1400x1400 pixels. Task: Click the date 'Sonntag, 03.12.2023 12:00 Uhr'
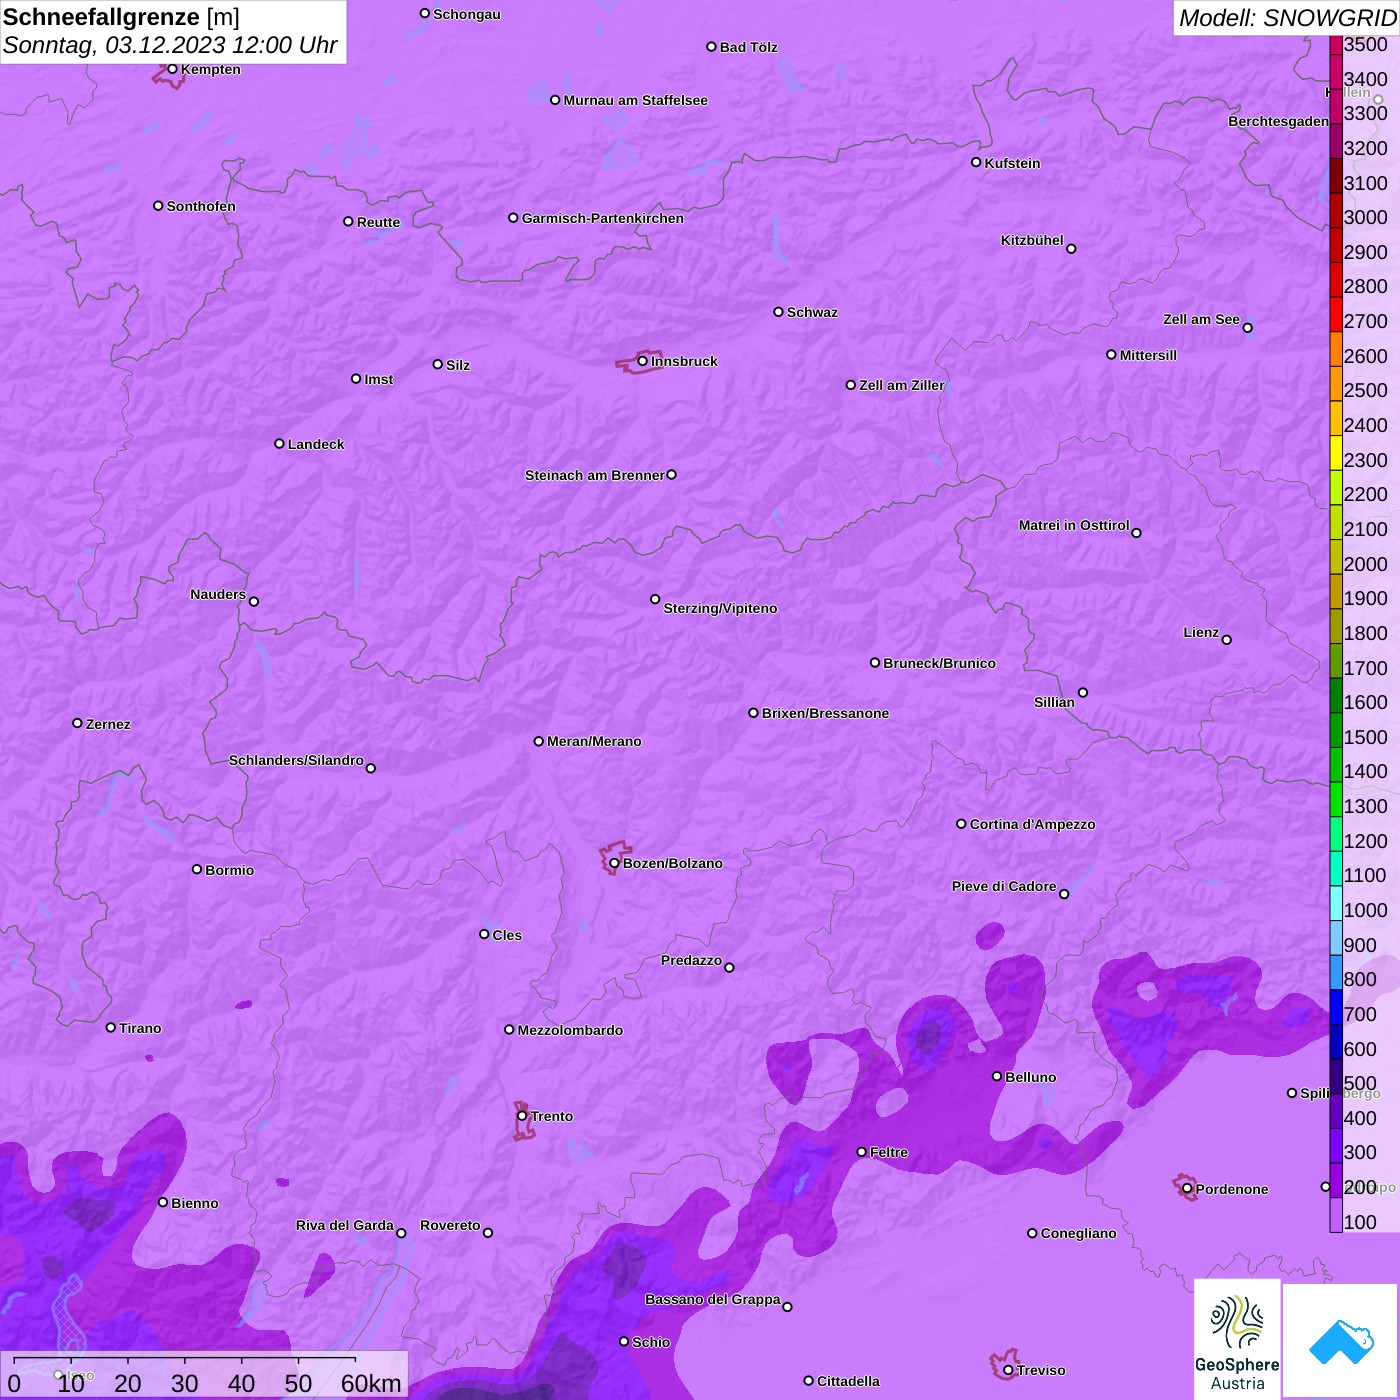point(170,45)
